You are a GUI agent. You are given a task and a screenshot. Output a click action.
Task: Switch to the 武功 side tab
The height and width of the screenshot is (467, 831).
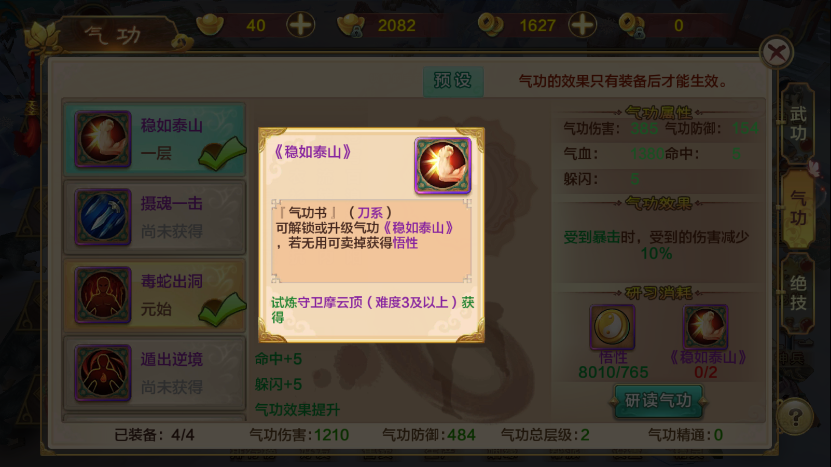[798, 123]
